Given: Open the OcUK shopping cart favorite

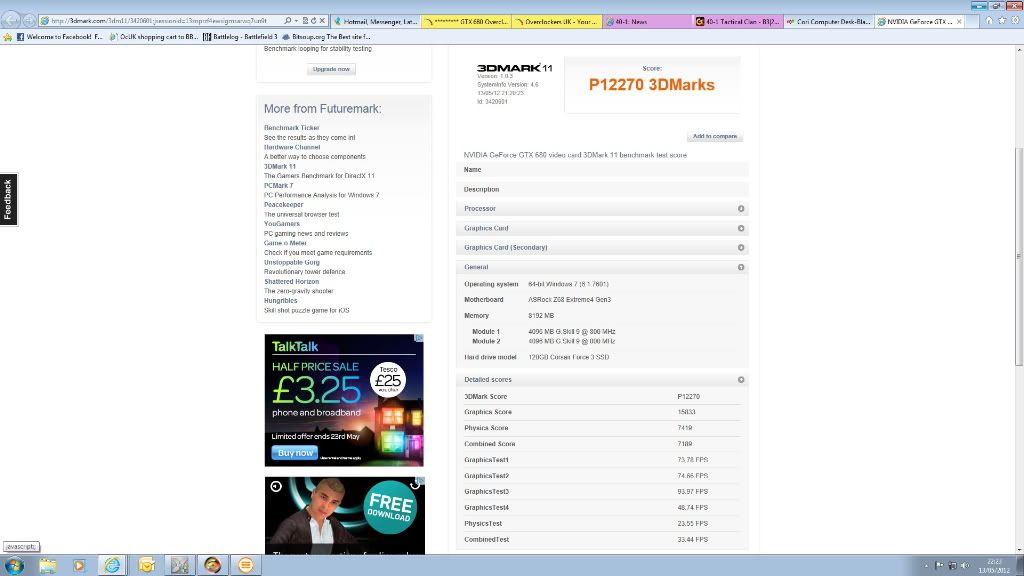Looking at the screenshot, I should click(153, 37).
